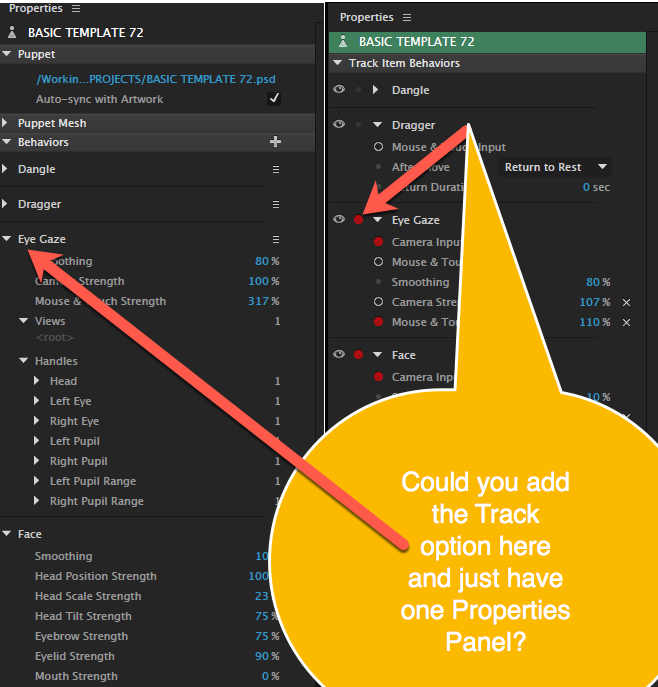
Task: Hide Face behavior with eye icon
Action: tap(339, 354)
